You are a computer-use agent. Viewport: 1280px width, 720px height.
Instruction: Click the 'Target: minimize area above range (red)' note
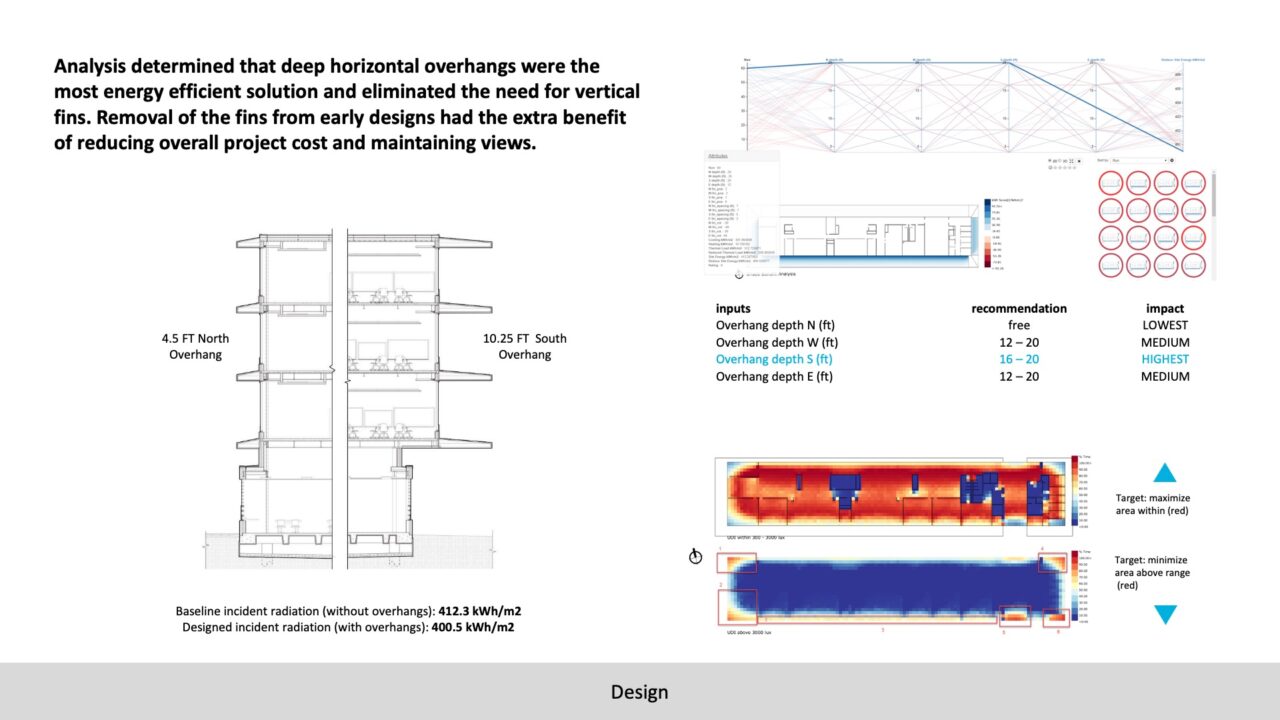click(1153, 573)
